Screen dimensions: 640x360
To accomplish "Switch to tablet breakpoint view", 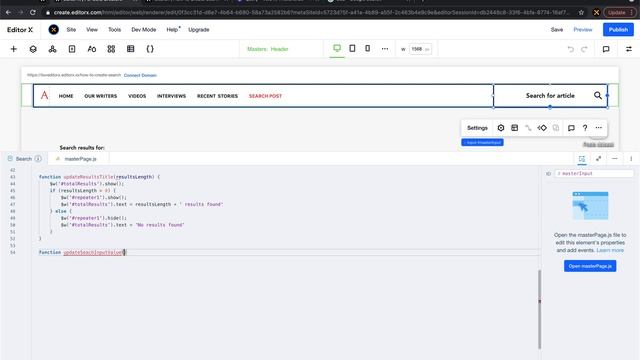I will coord(352,49).
